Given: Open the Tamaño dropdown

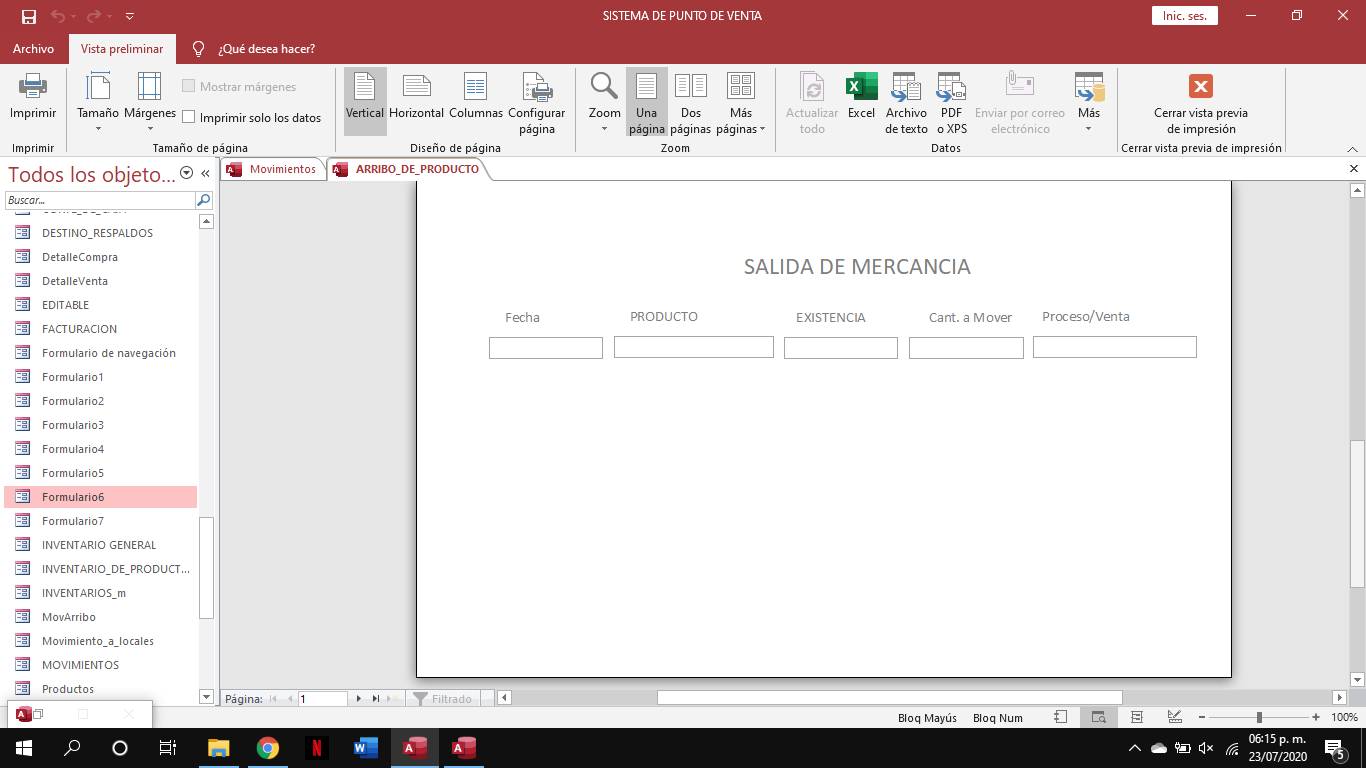Looking at the screenshot, I should point(96,100).
